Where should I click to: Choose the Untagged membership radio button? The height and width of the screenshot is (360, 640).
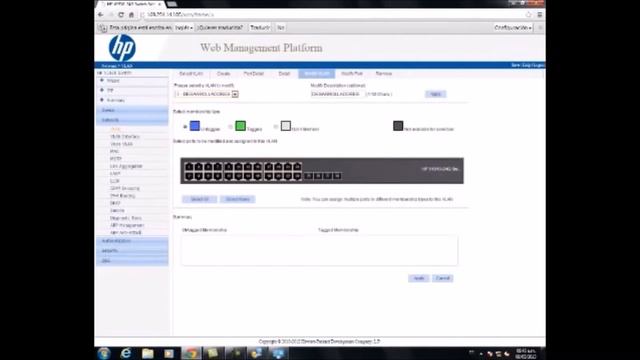185,127
